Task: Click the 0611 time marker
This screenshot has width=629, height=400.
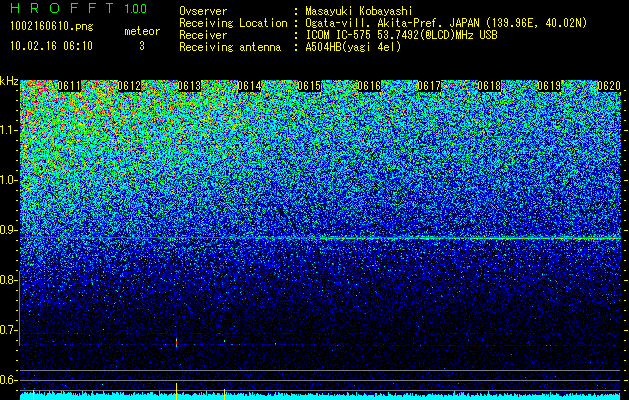Action: coord(69,86)
